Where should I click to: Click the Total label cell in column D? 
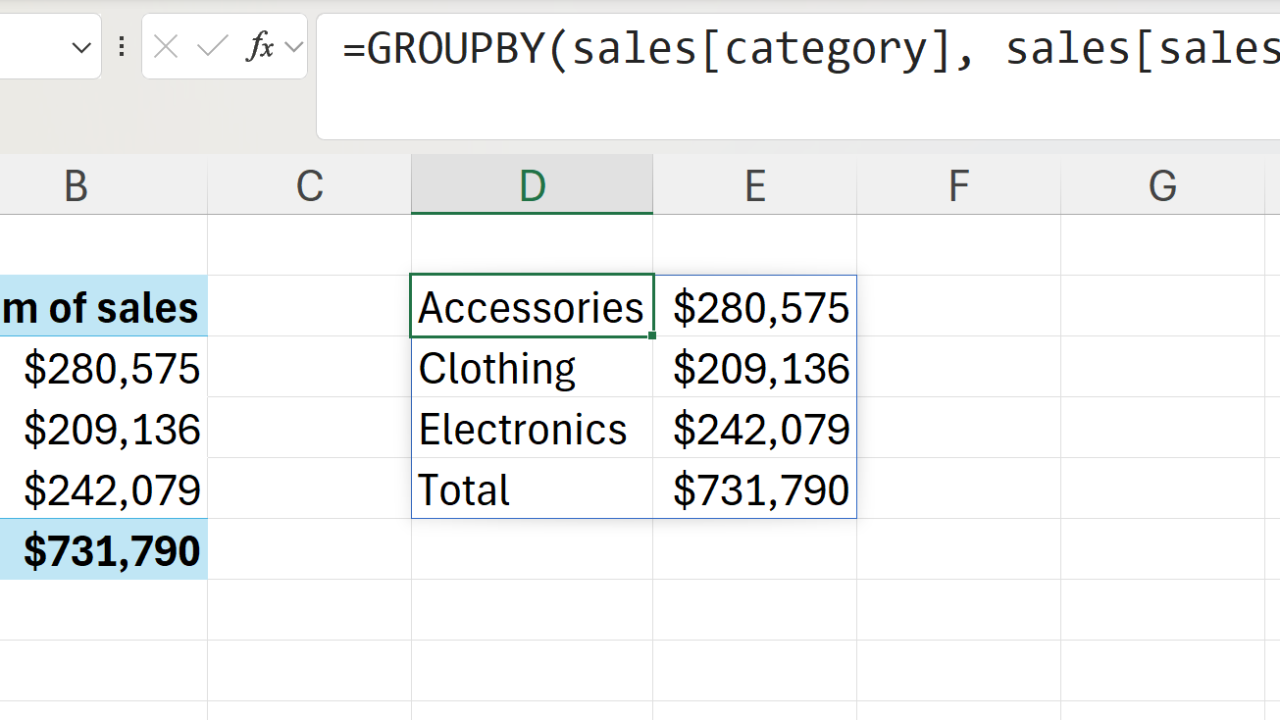531,490
